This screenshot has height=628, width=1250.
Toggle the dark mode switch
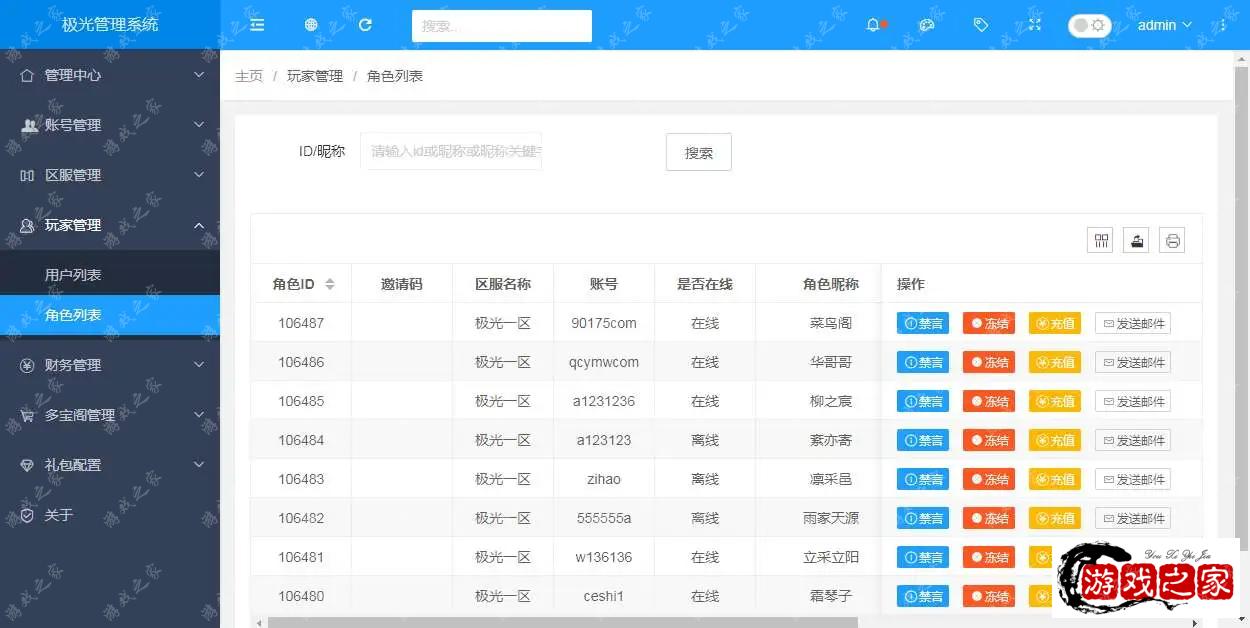(x=1089, y=25)
